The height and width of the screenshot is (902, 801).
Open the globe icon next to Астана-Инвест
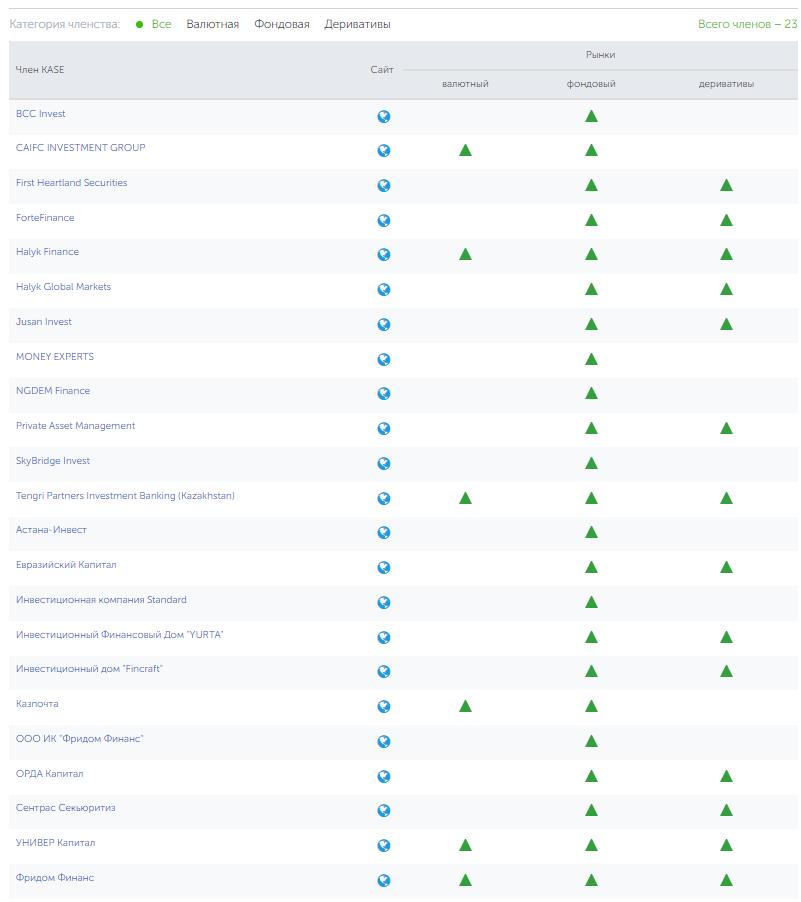[383, 533]
